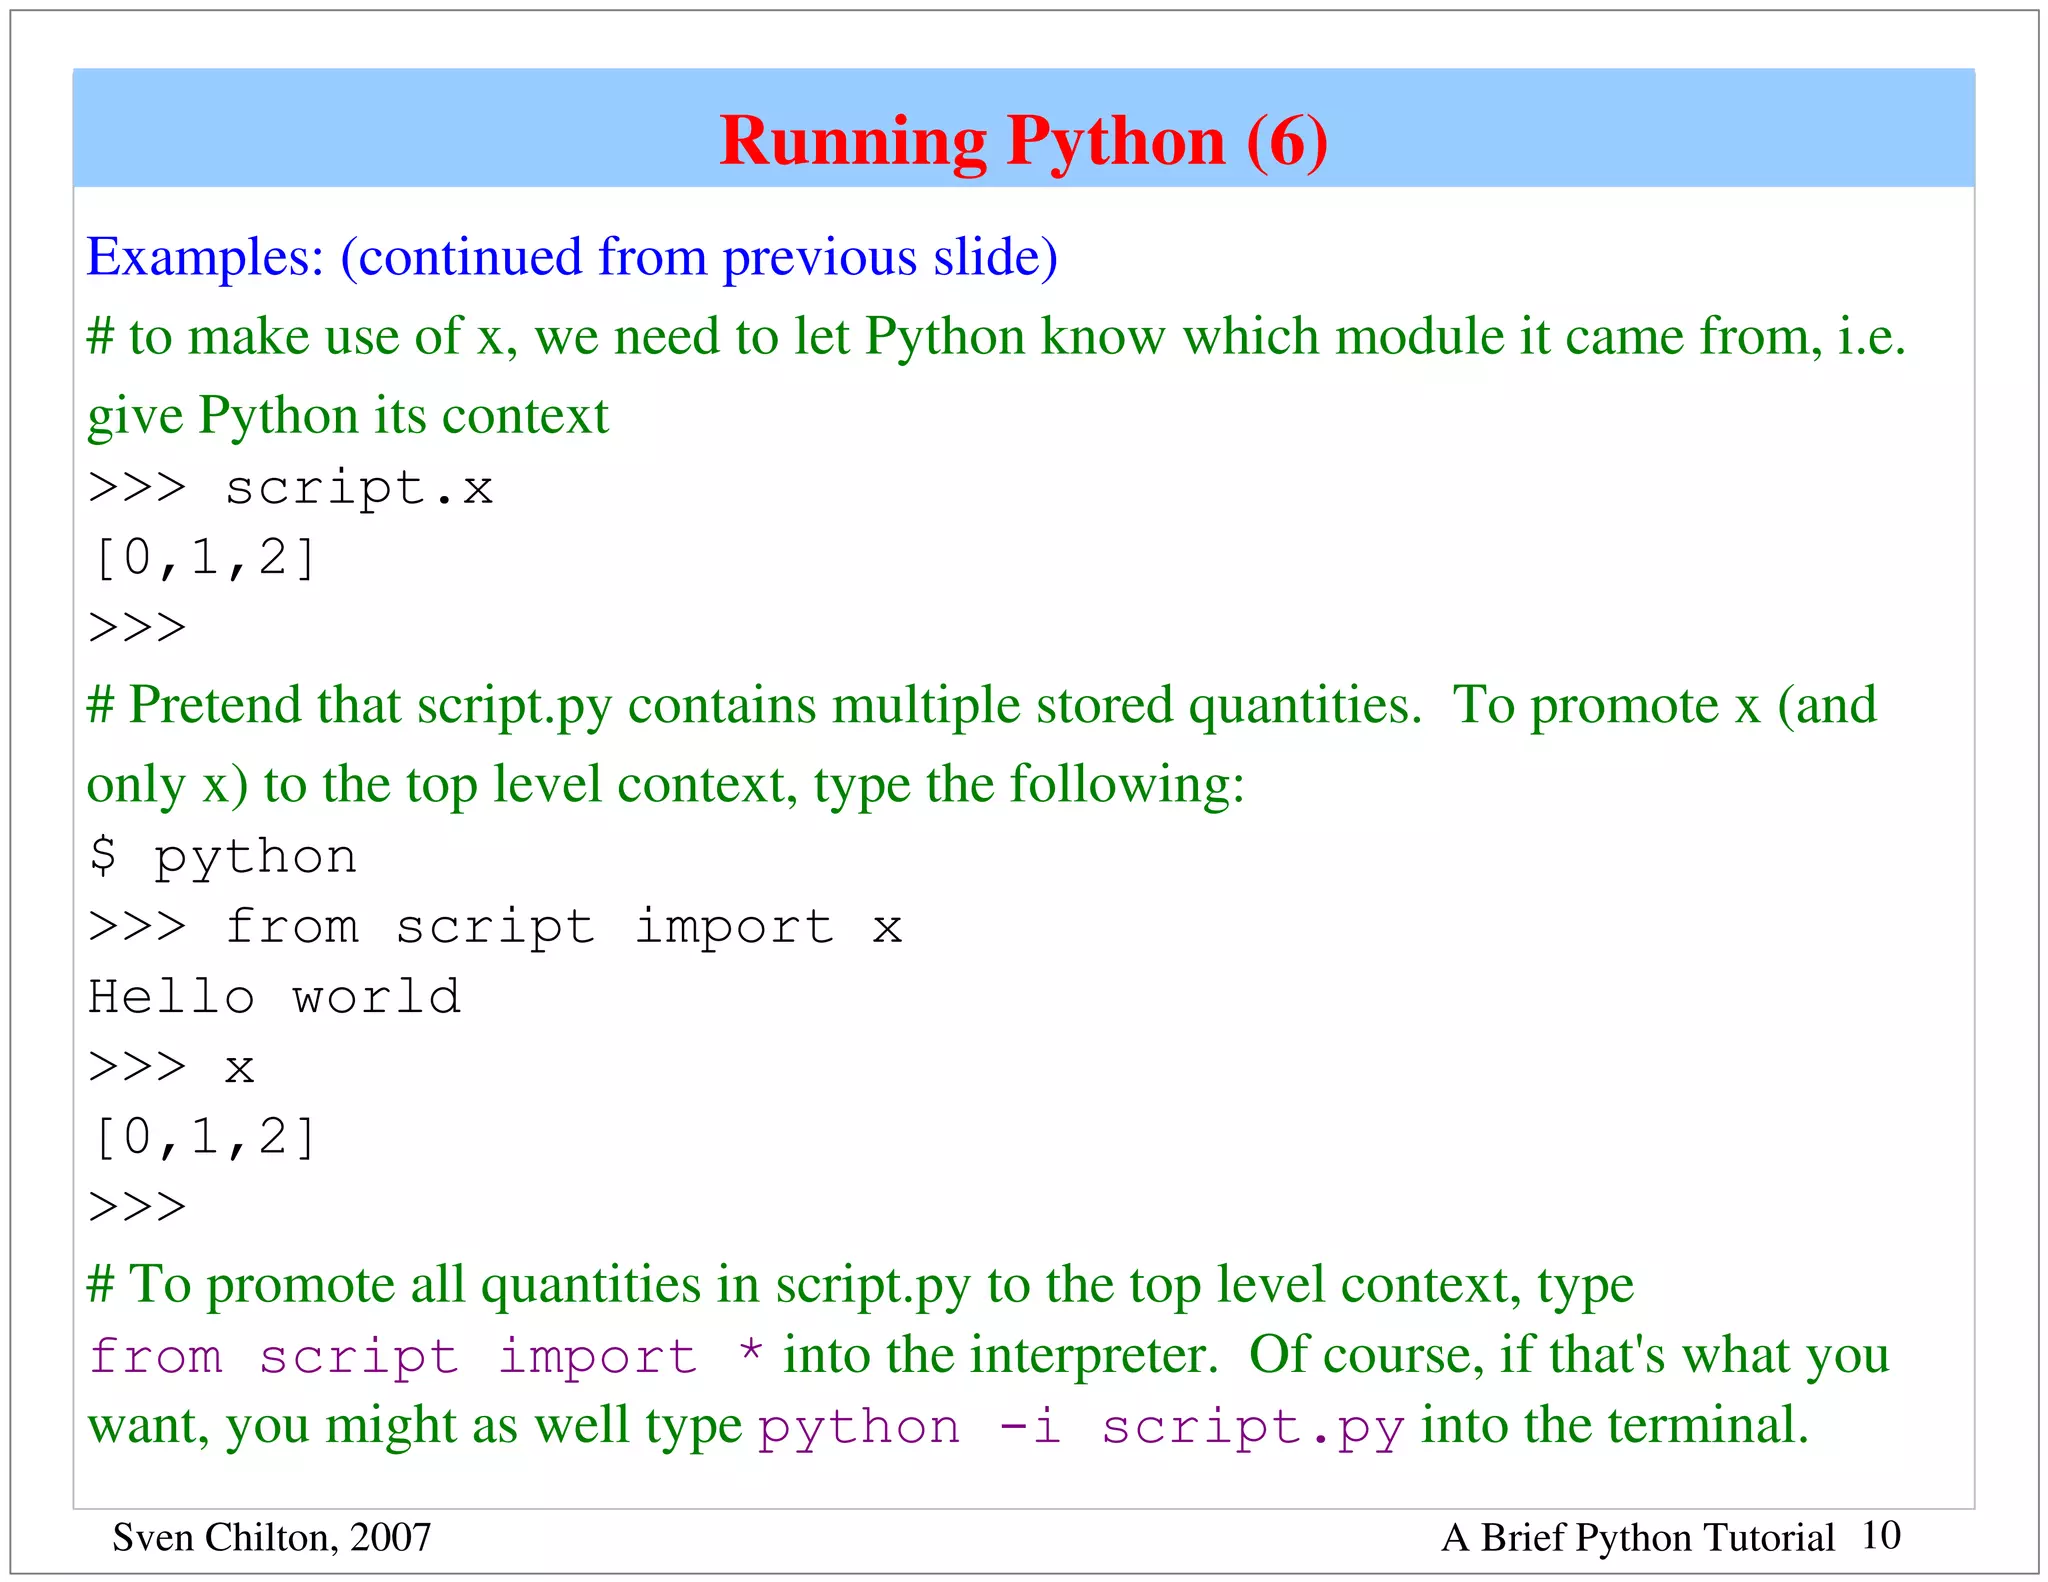The height and width of the screenshot is (1582, 2048).
Task: Click "Examples: (continued from previous slide)" line
Action: tap(572, 258)
